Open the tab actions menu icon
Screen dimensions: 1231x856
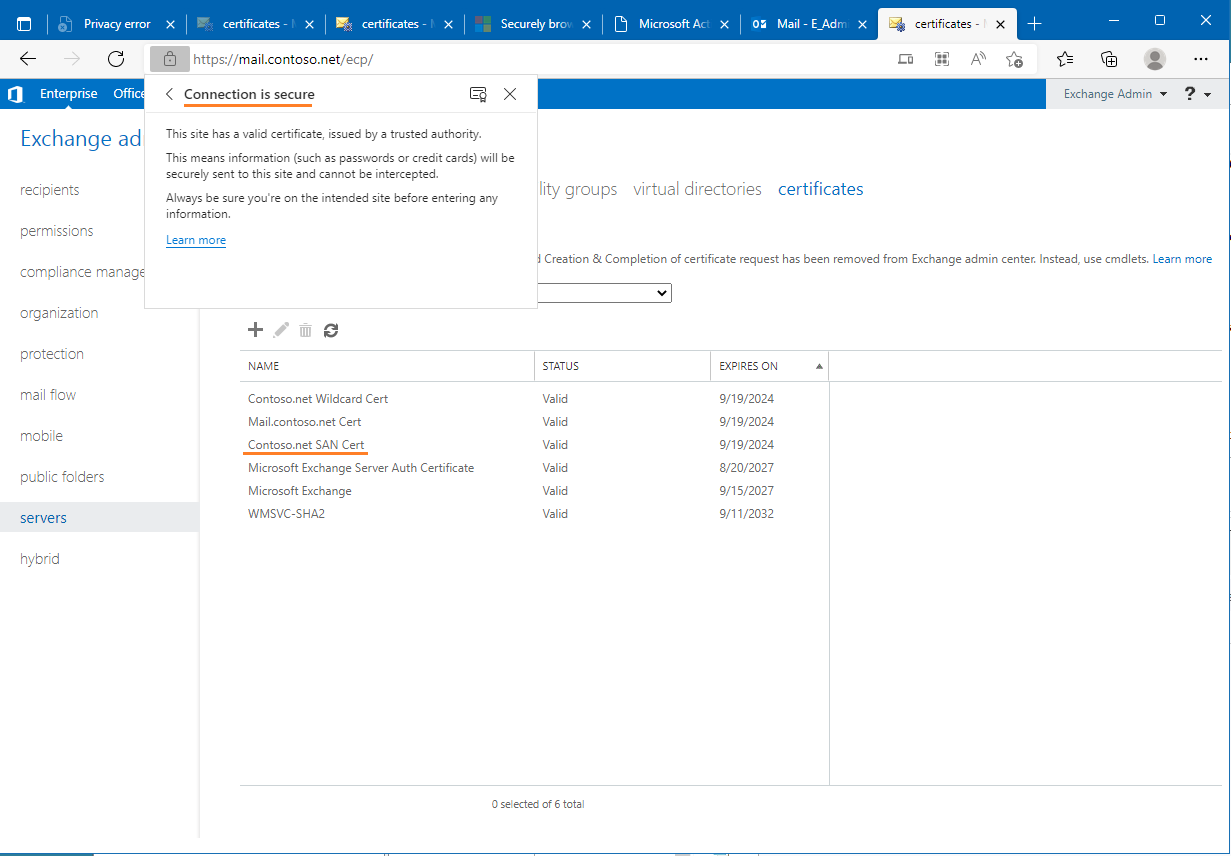coord(24,23)
